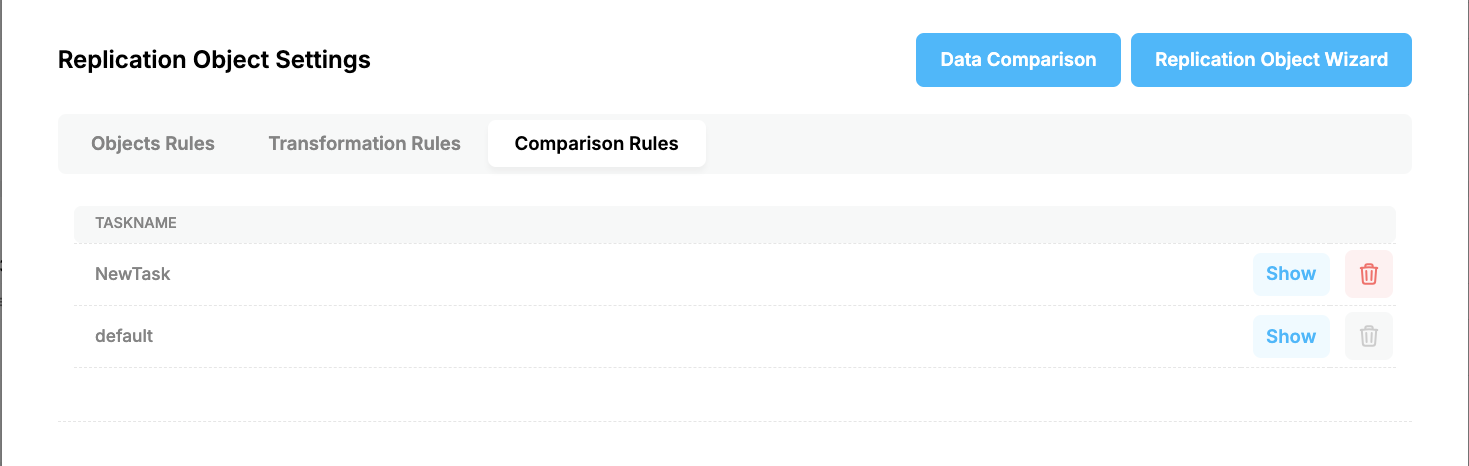This screenshot has width=1469, height=466.
Task: Open the Transformation Rules tab
Action: 364,143
